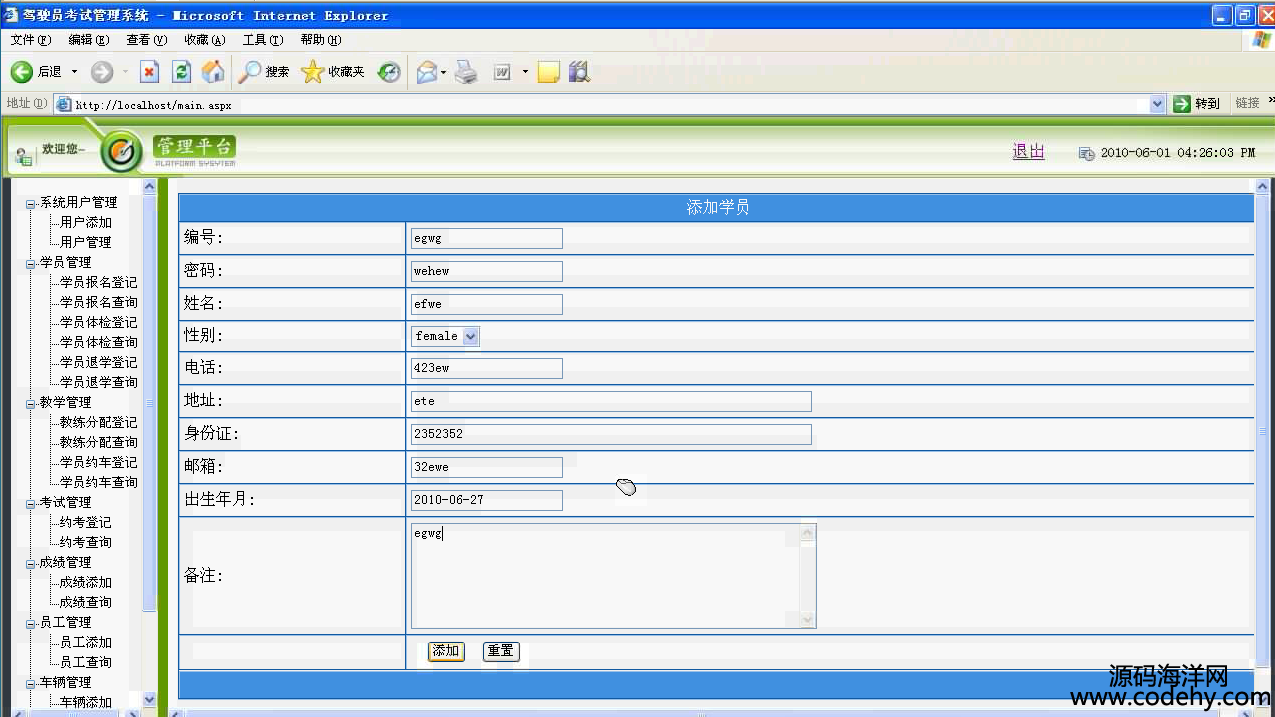
Task: Open 学员体检登记 in the sidebar
Action: (x=99, y=322)
